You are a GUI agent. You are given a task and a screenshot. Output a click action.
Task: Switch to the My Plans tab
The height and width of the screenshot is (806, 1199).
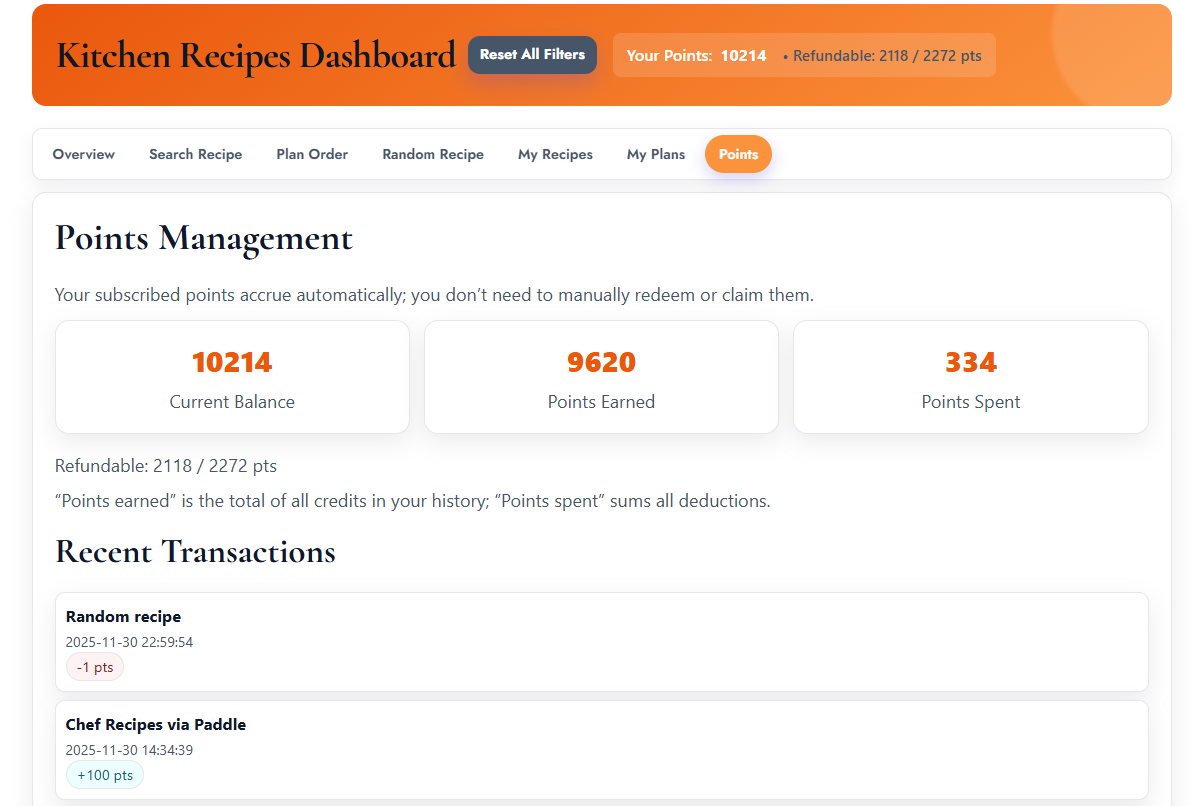655,154
